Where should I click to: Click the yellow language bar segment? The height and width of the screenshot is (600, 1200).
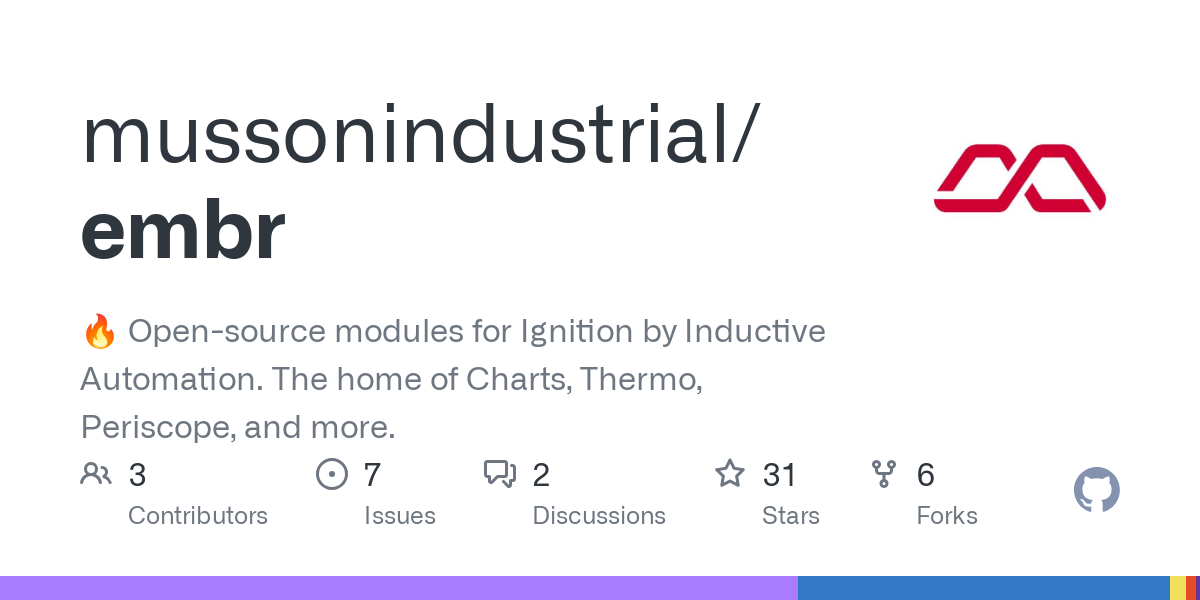tap(1177, 588)
